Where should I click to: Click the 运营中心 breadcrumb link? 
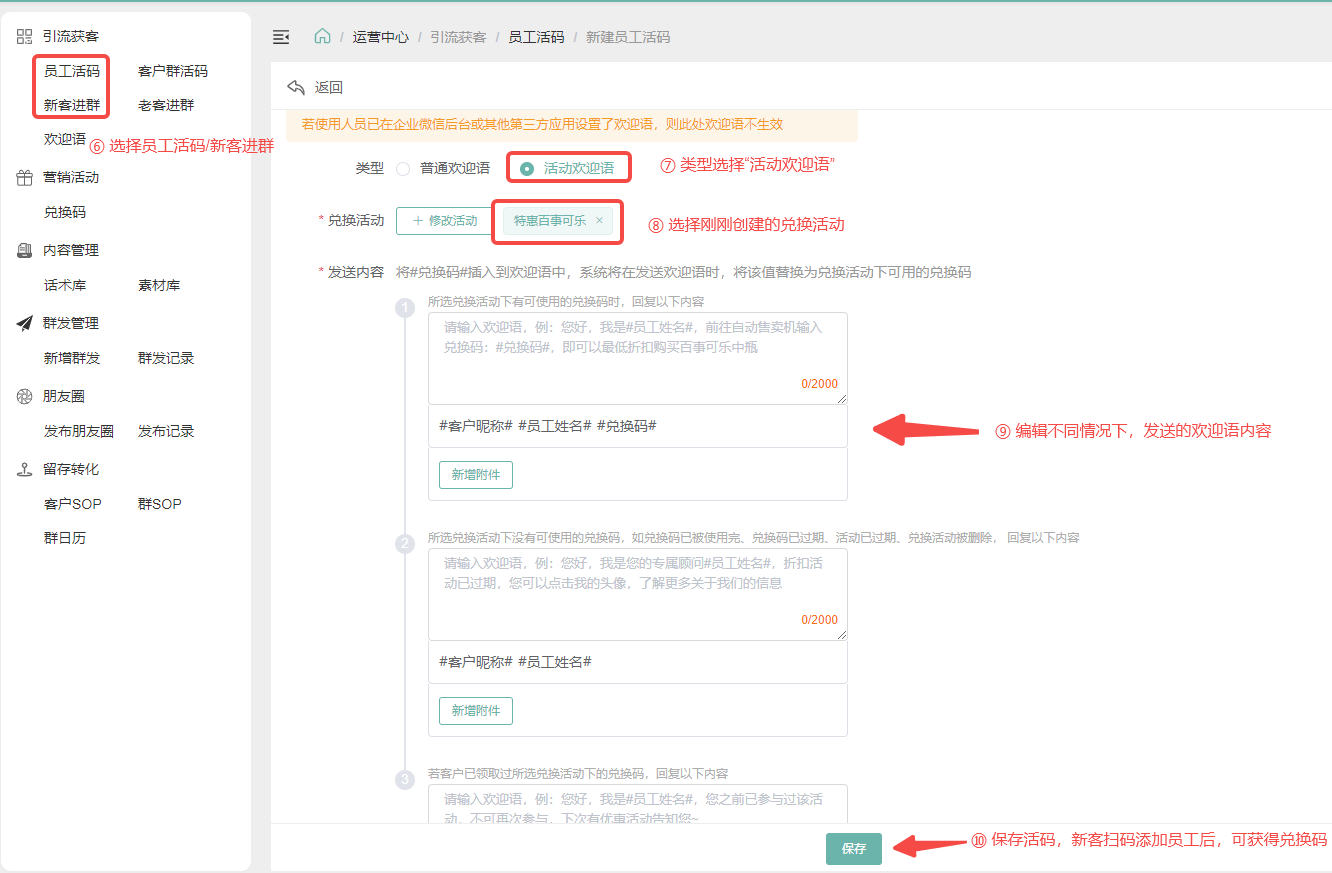tap(380, 37)
